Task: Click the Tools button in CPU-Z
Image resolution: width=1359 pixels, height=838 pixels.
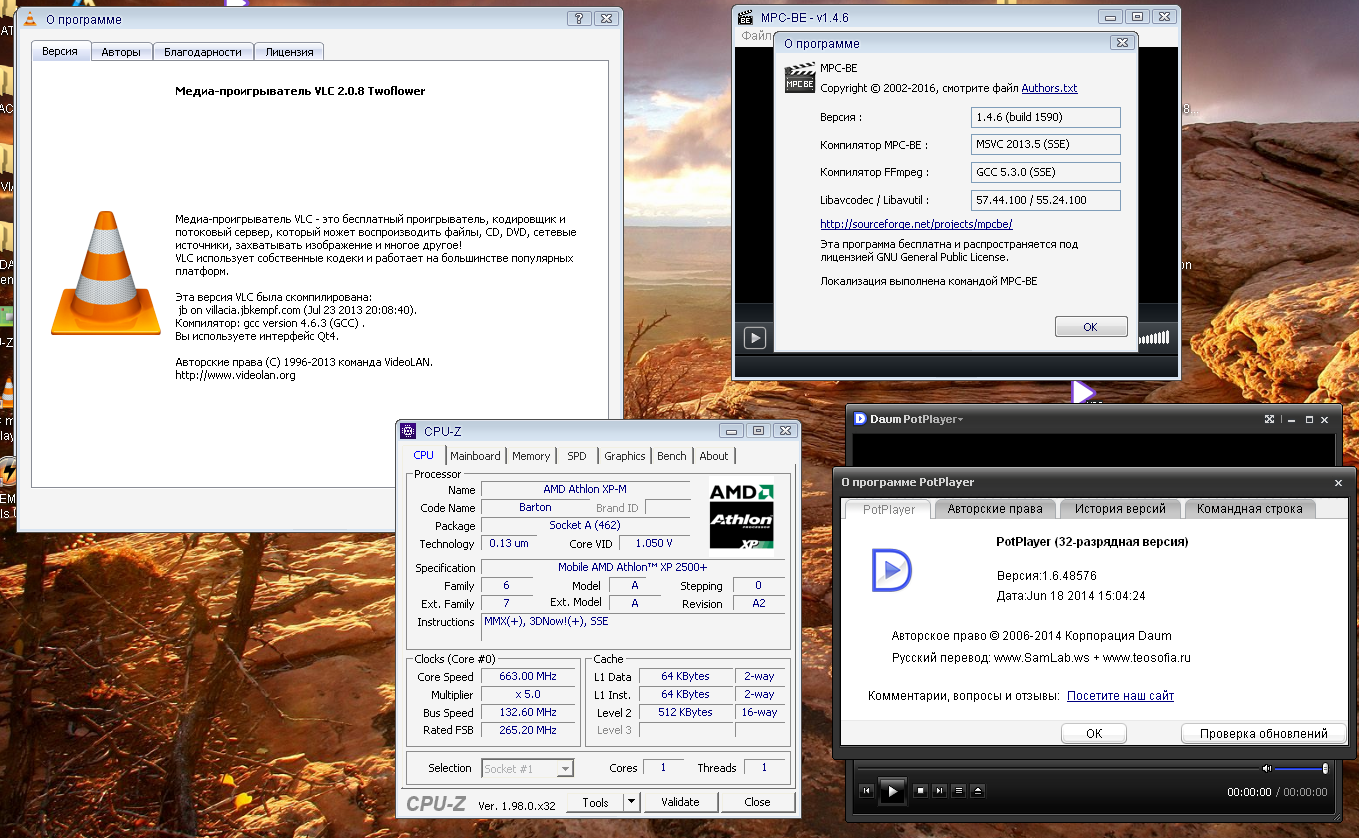Action: (595, 802)
